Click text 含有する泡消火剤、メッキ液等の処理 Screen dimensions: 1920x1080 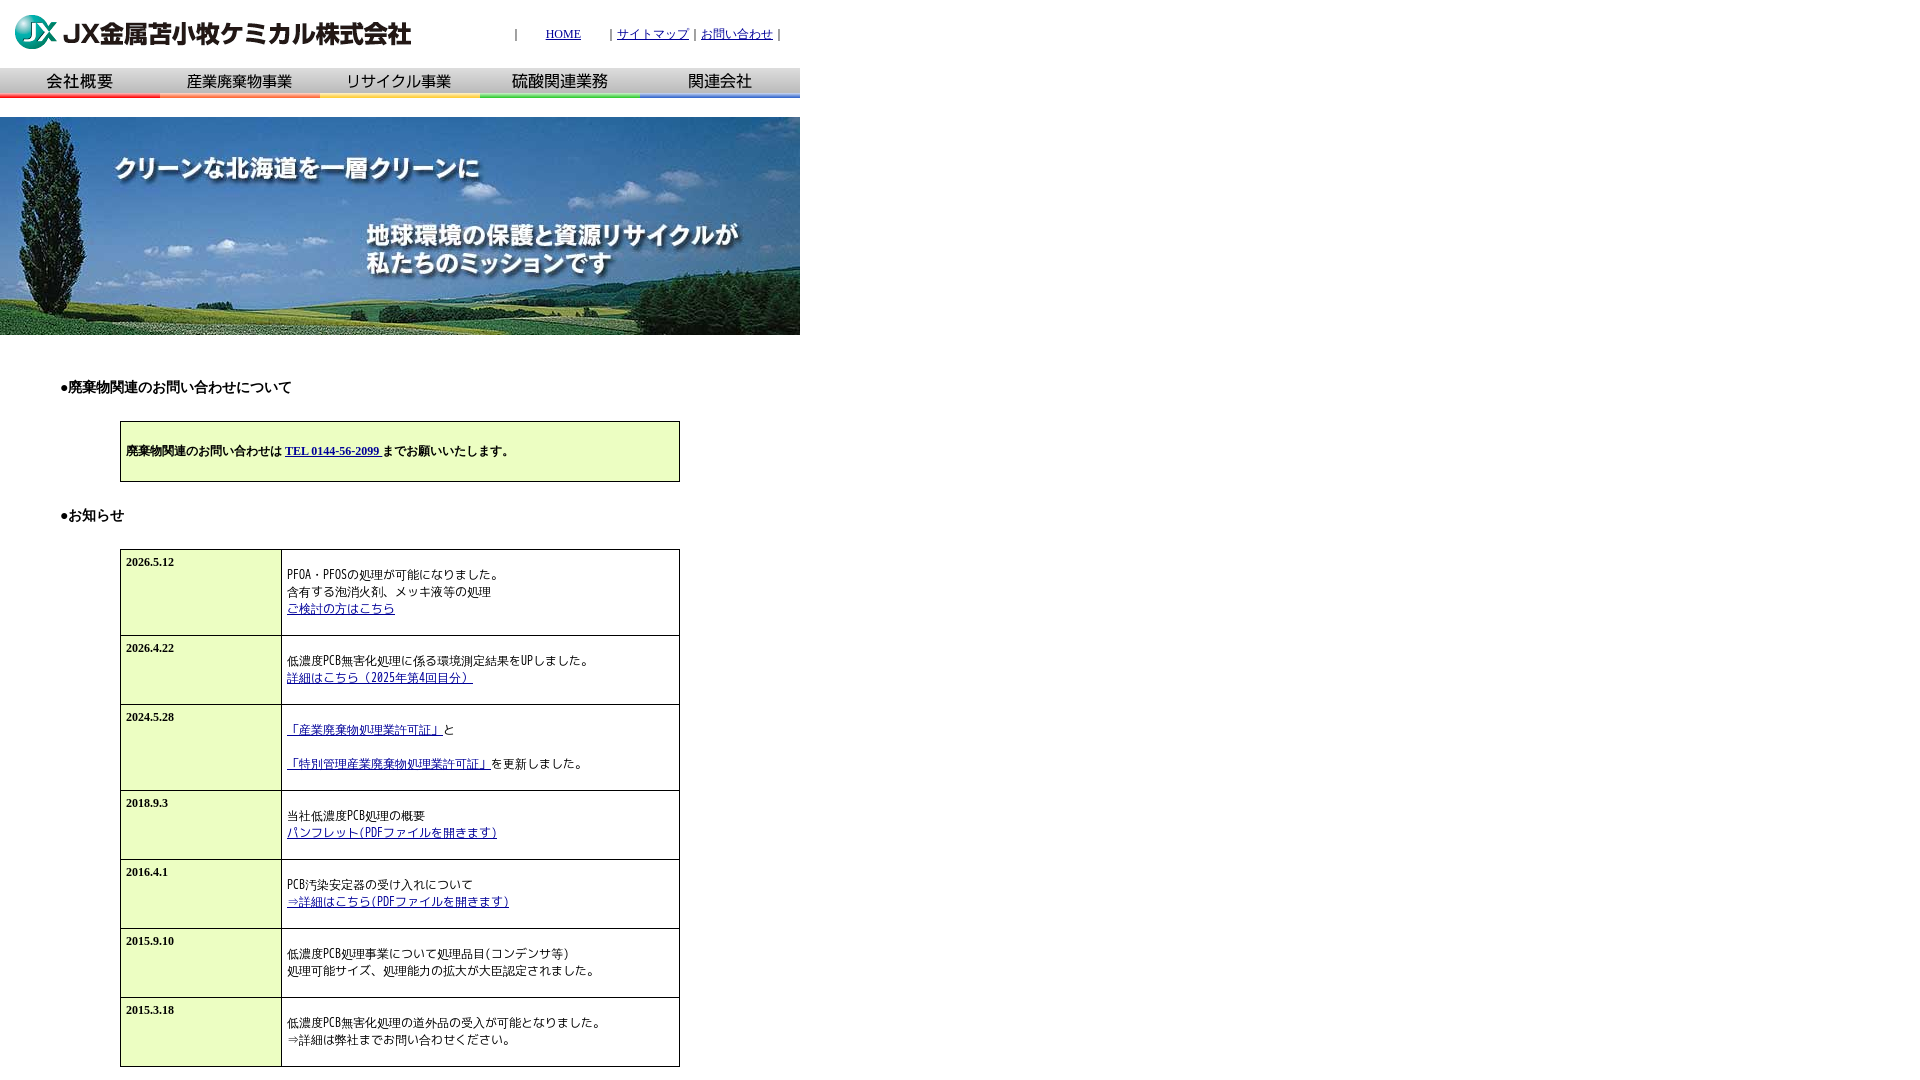pyautogui.click(x=389, y=592)
